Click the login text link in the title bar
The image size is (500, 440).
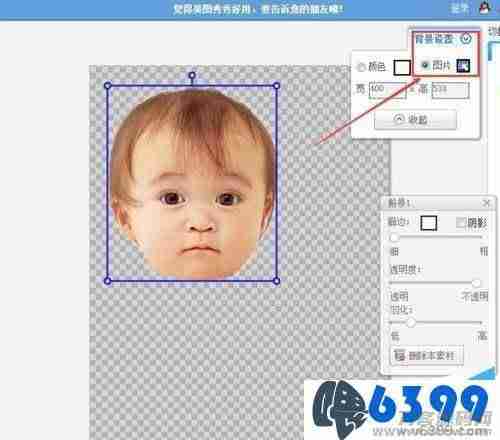point(460,9)
